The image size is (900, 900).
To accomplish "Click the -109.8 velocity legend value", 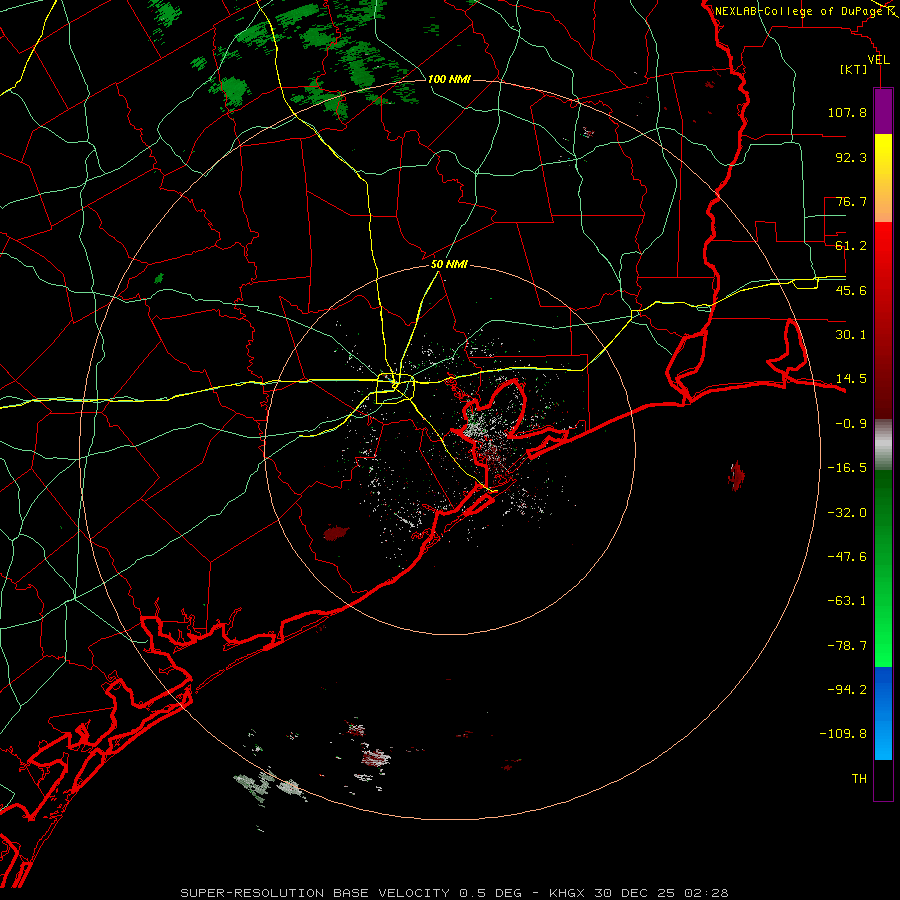I will pos(843,734).
